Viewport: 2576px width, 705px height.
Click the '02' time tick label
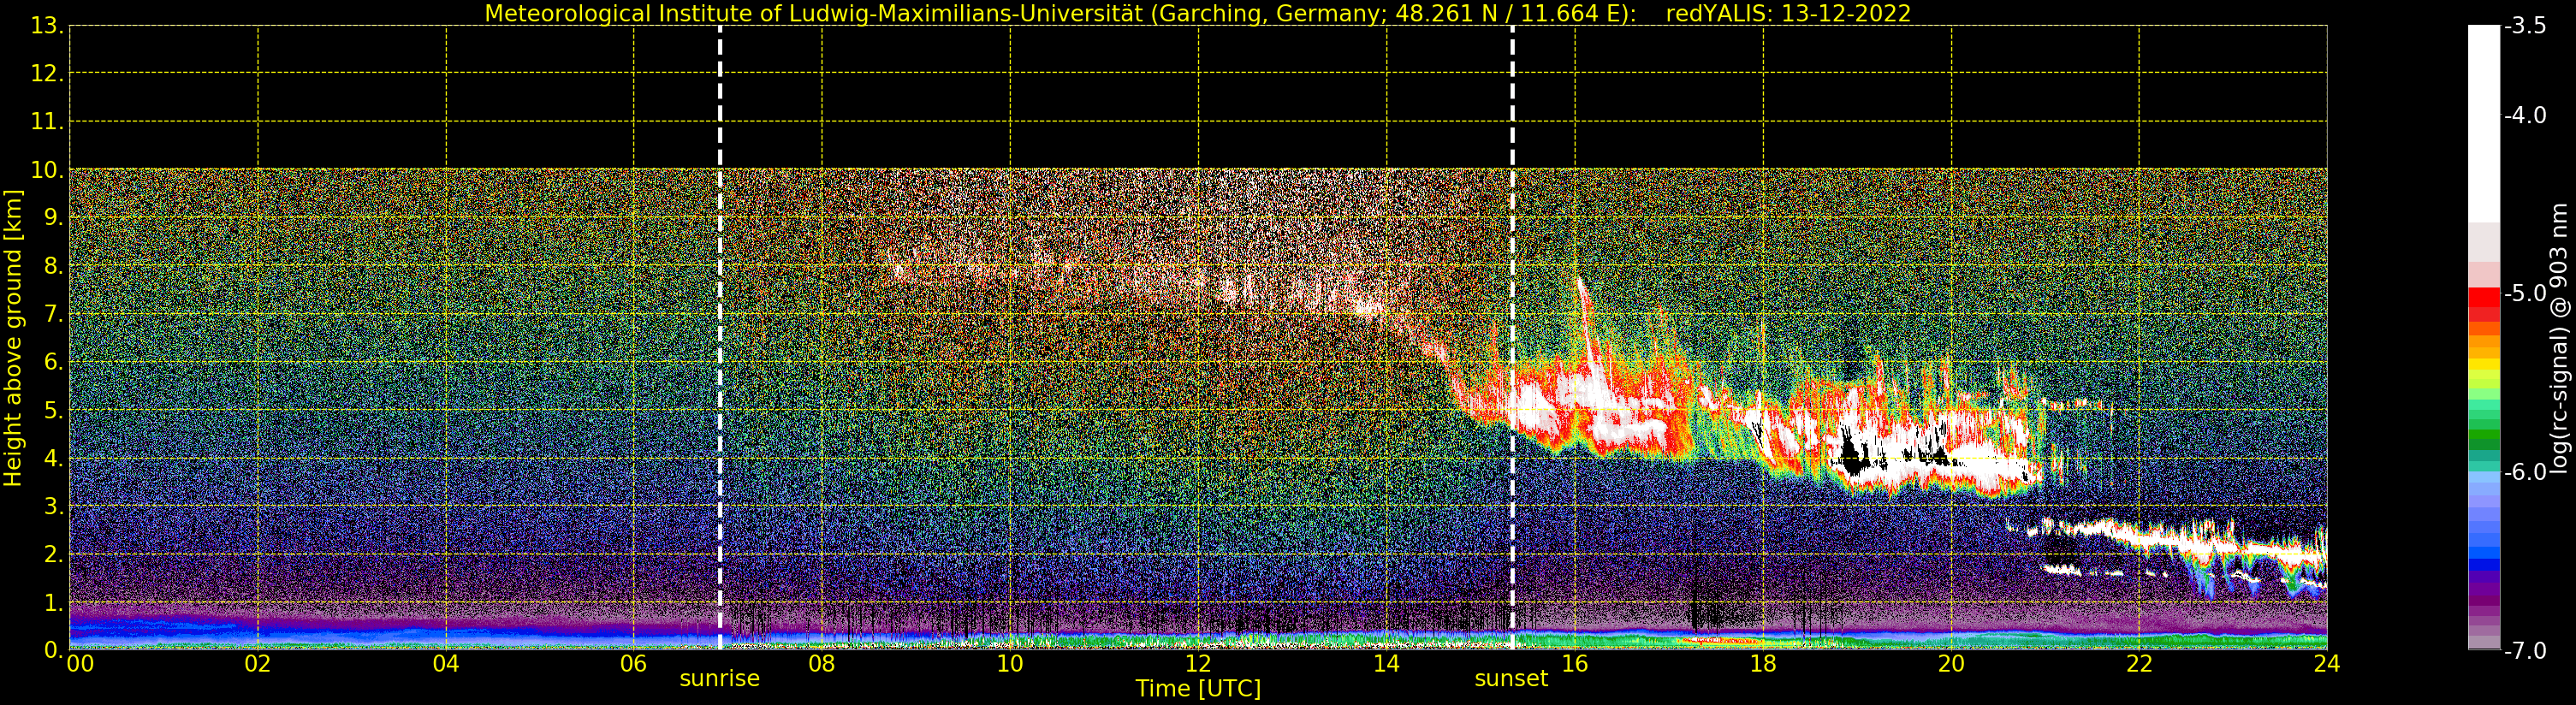tap(257, 663)
